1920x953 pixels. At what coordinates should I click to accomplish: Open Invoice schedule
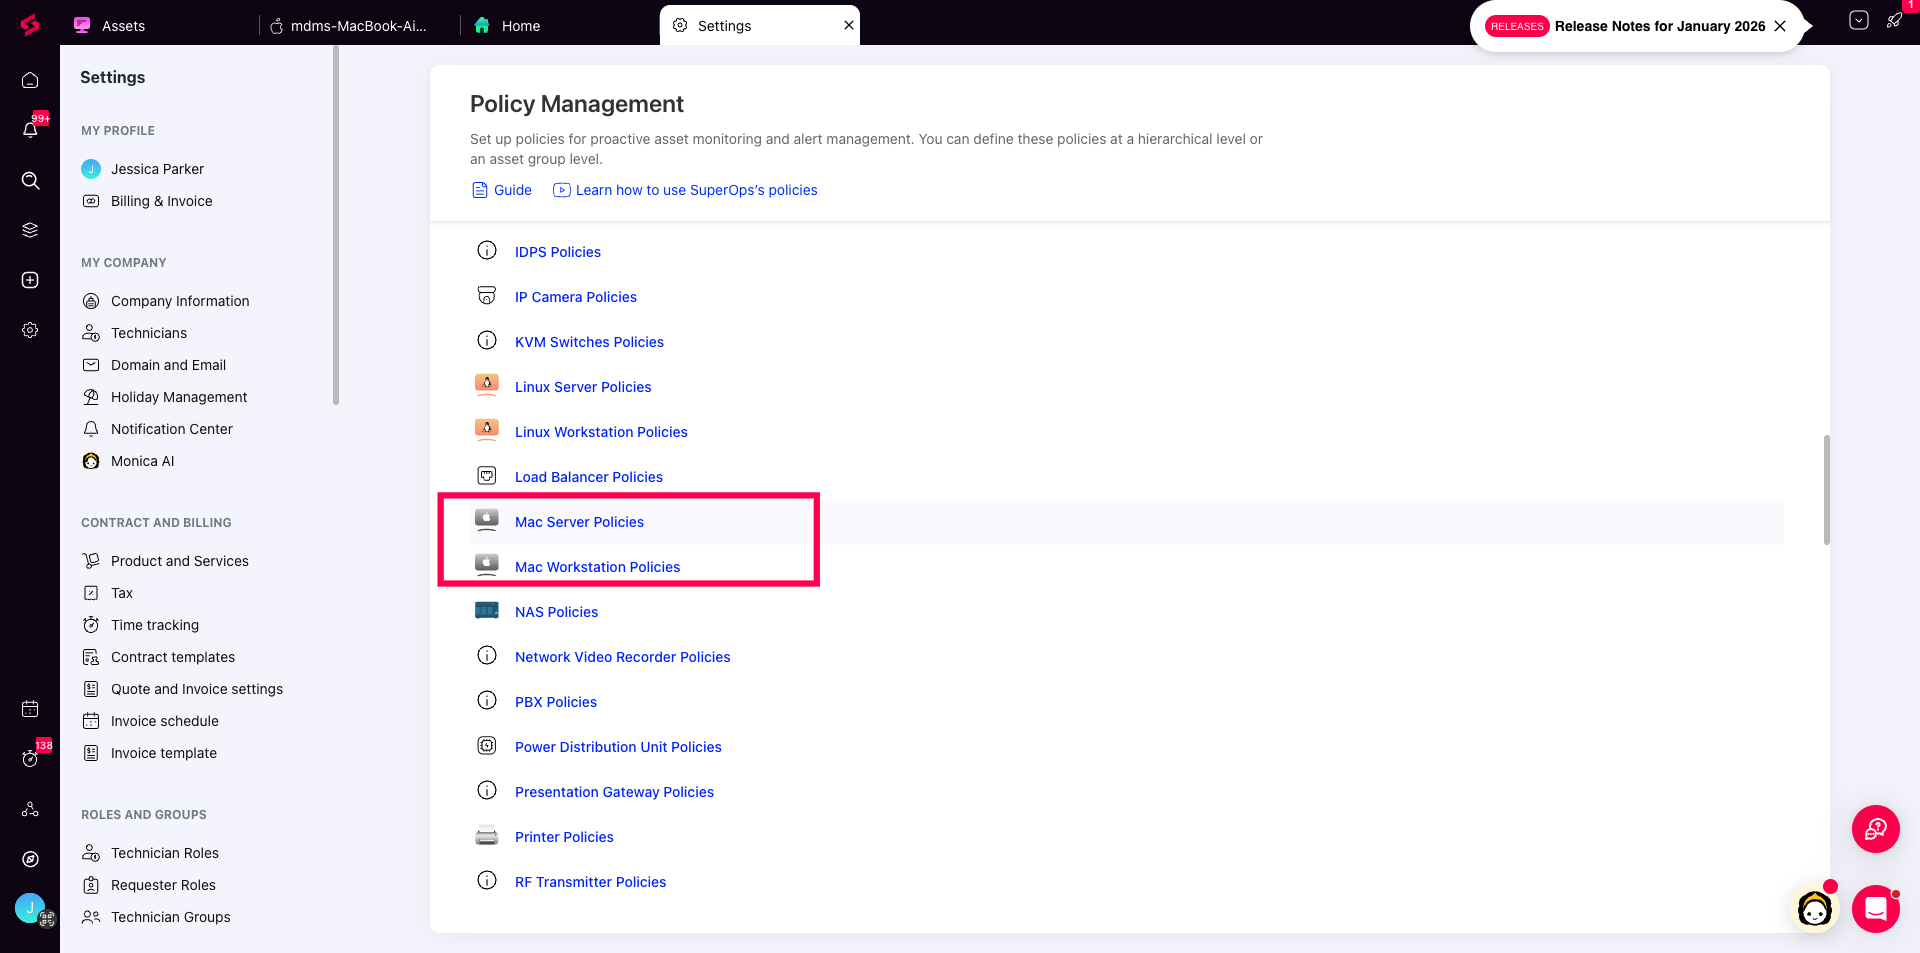[165, 721]
